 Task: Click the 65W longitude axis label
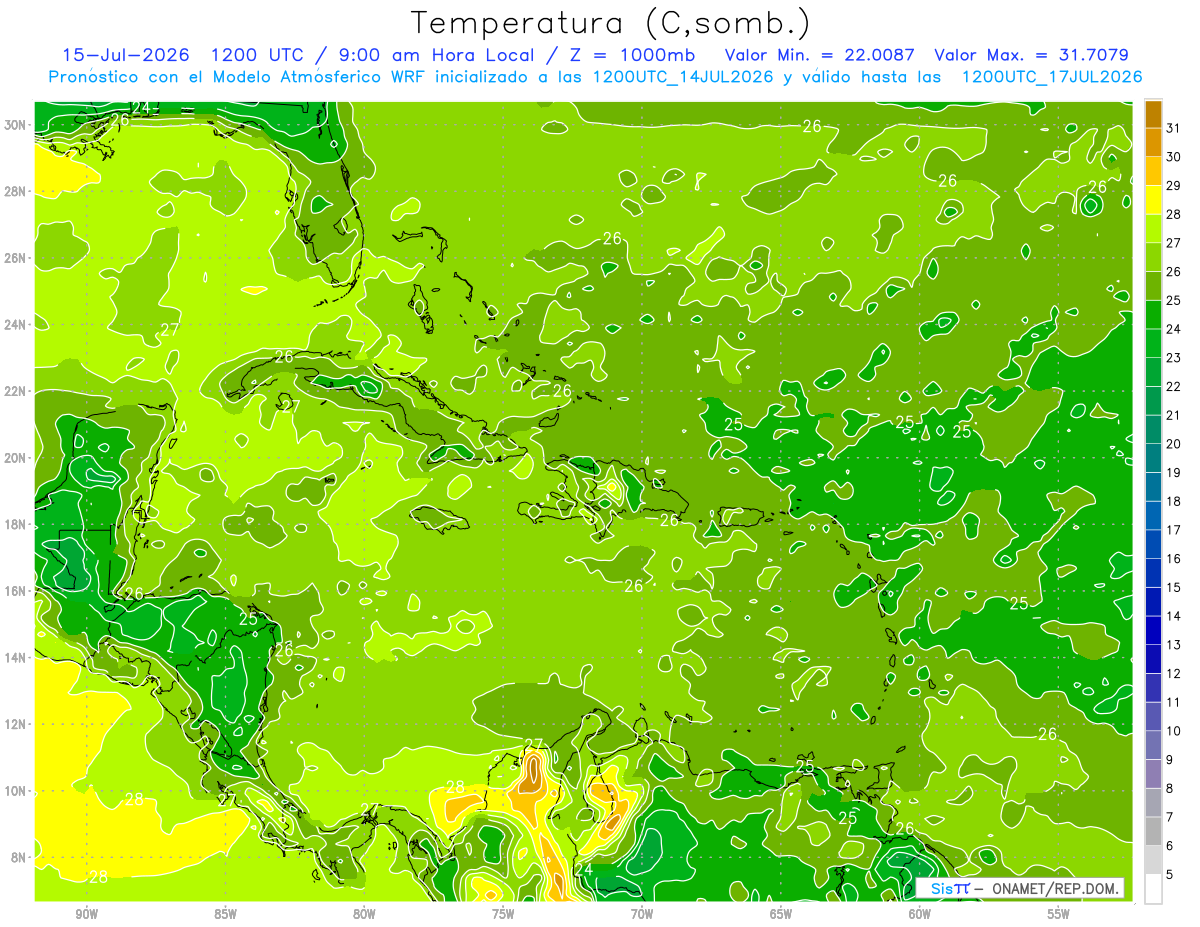pyautogui.click(x=781, y=914)
